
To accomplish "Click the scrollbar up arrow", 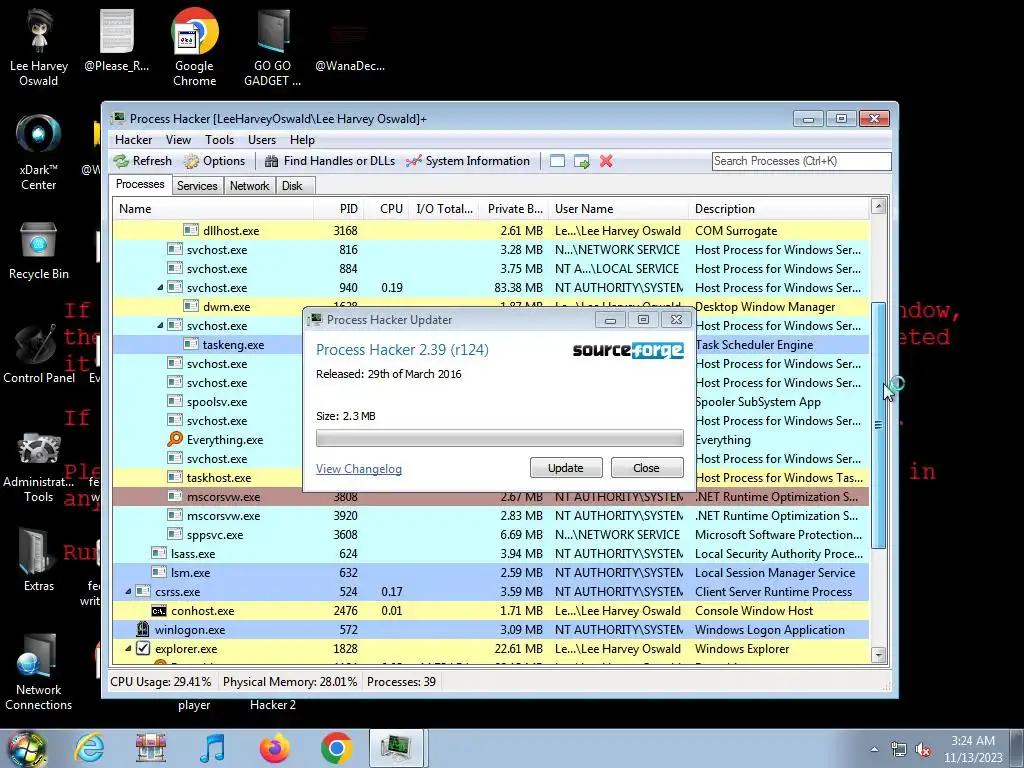I will [878, 206].
